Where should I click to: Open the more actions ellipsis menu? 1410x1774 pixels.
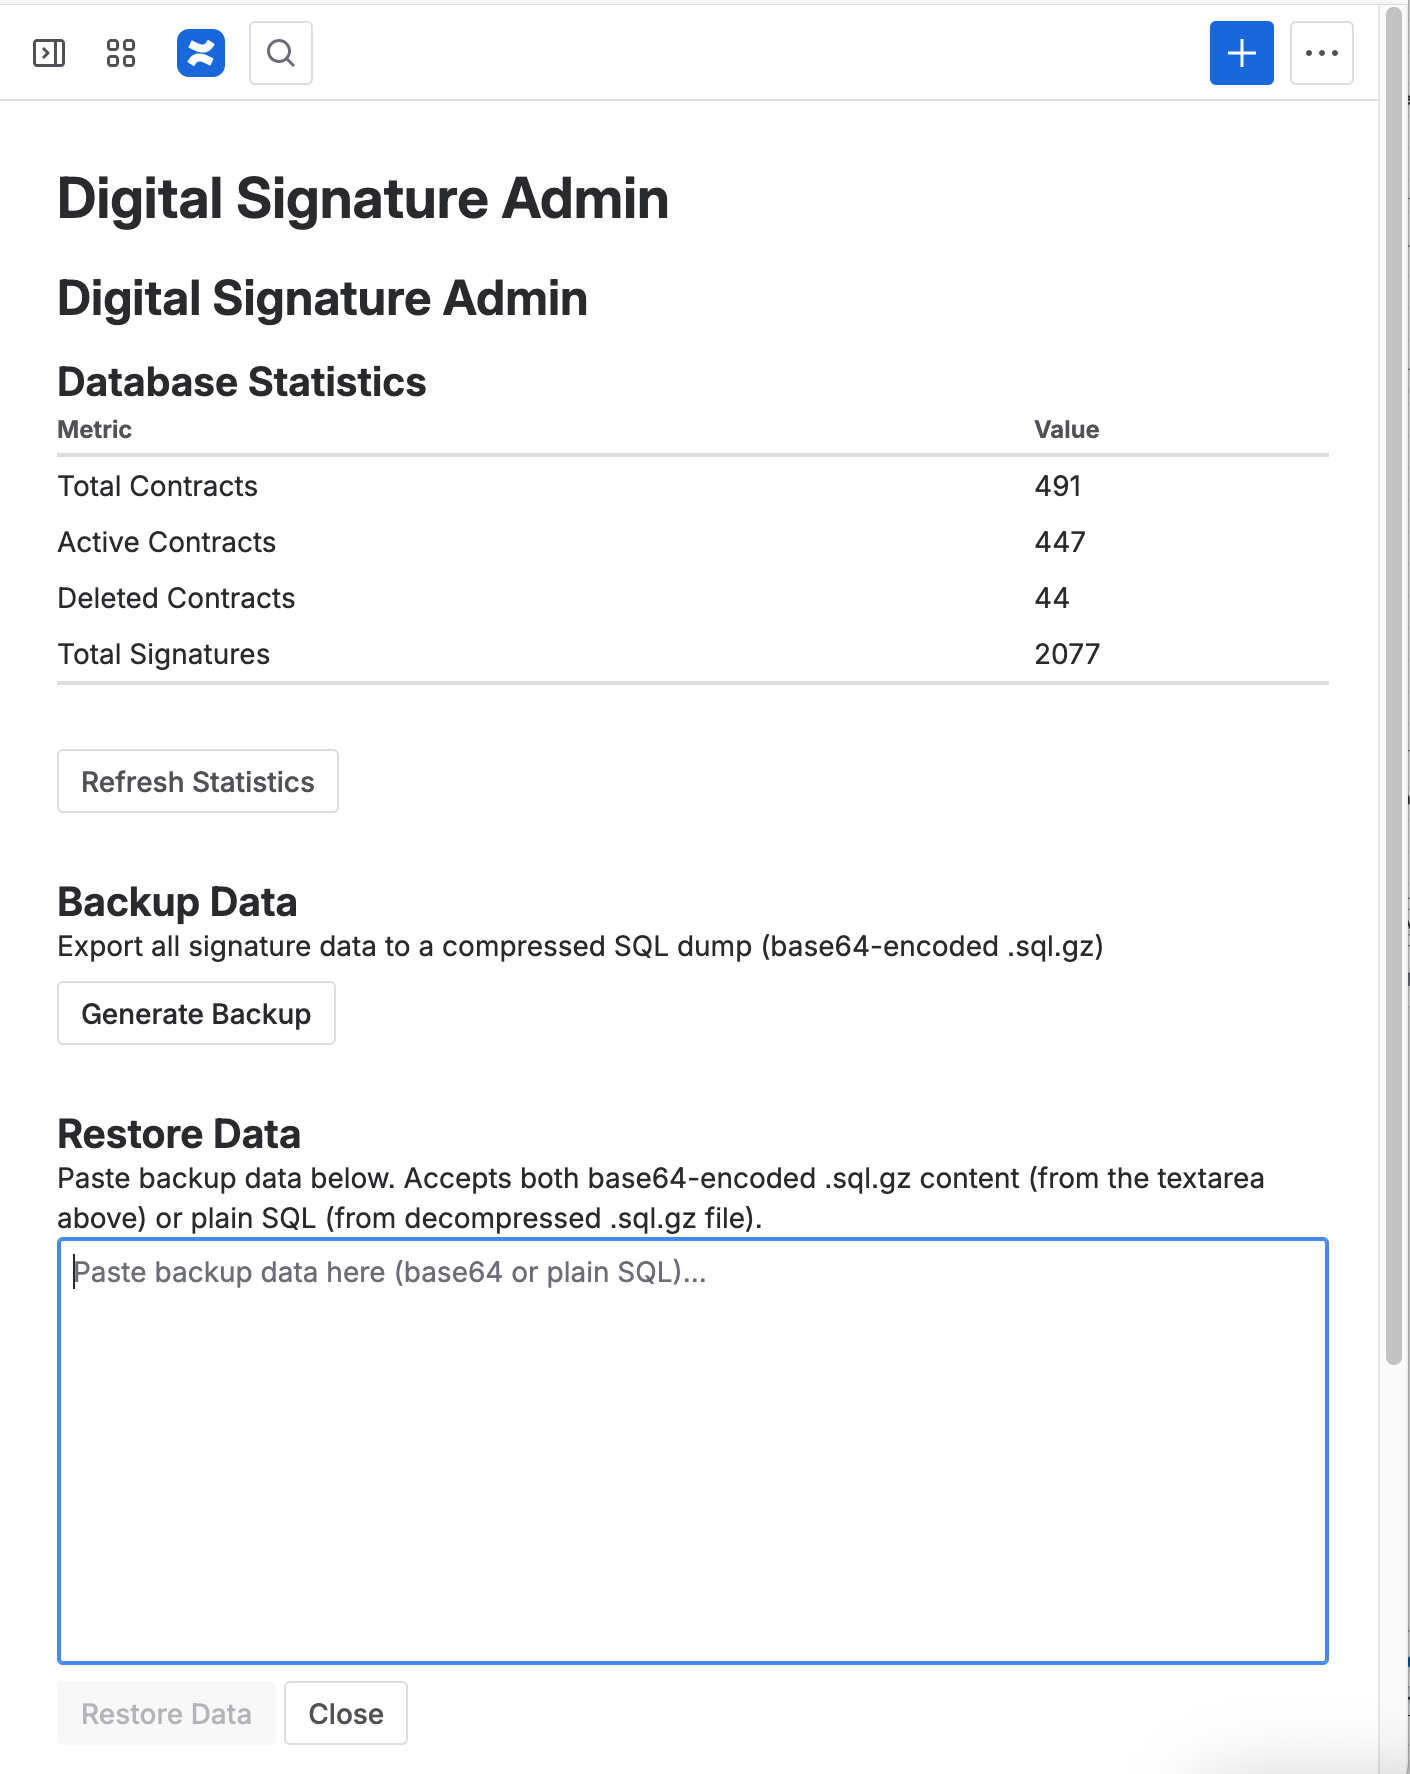click(x=1321, y=53)
